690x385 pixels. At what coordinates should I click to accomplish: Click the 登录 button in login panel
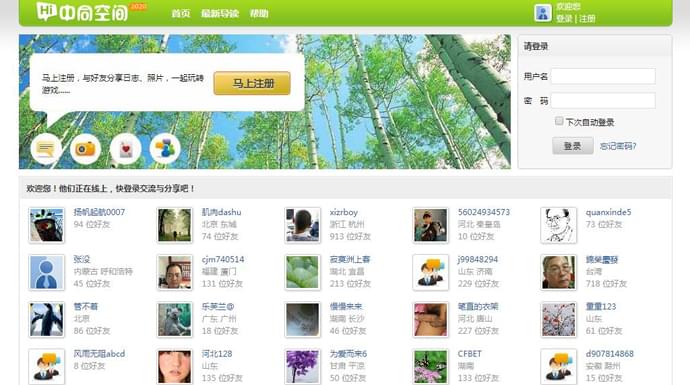point(573,146)
